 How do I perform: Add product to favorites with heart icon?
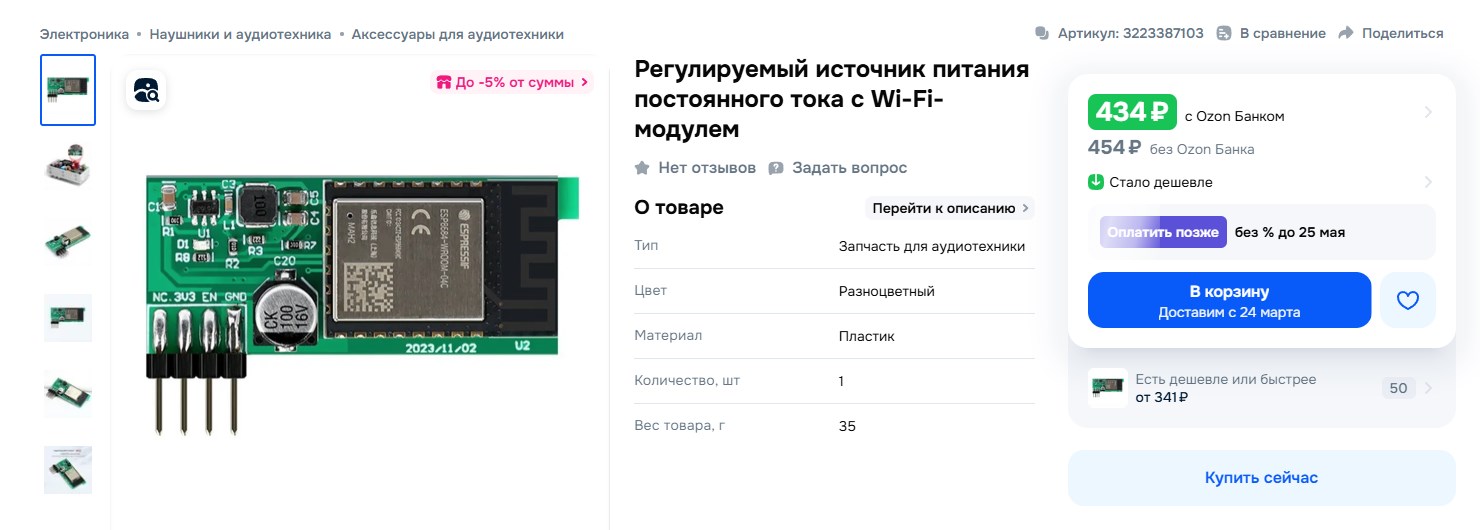pos(1407,300)
